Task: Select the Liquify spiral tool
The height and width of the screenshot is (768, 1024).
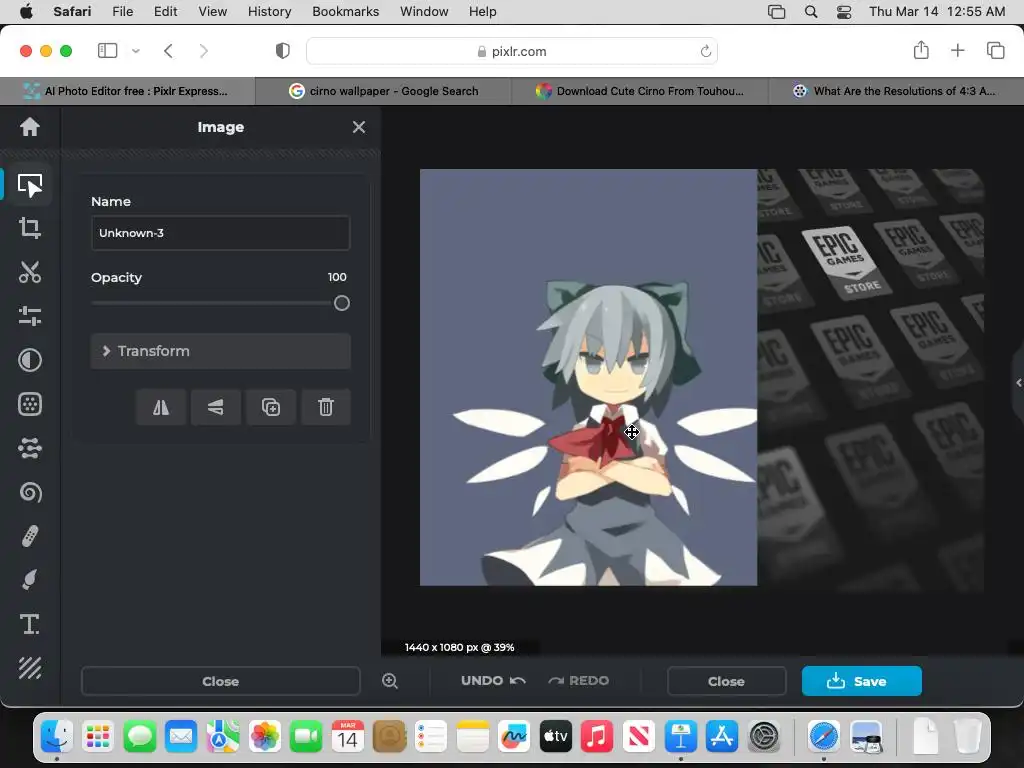Action: point(30,492)
